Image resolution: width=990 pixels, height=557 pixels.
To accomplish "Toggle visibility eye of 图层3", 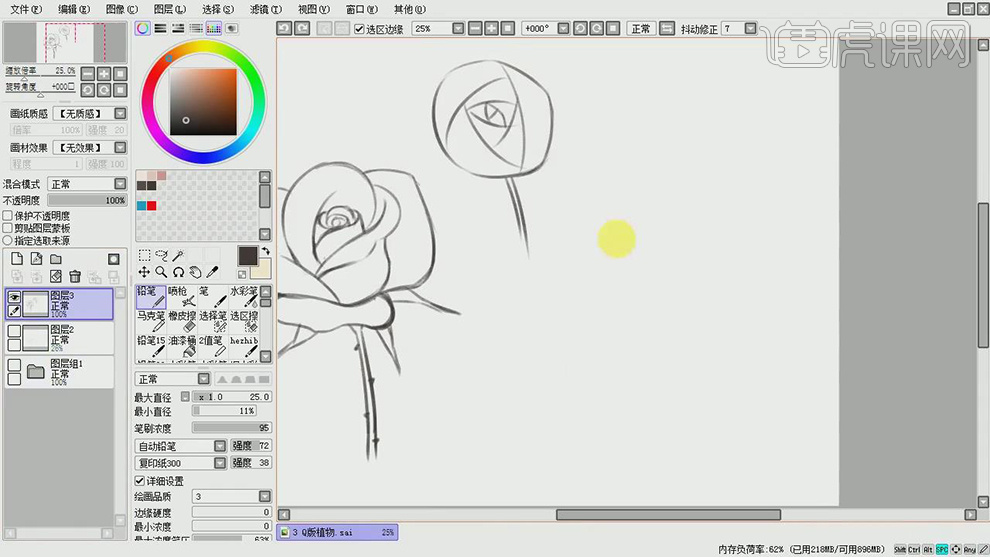I will (x=14, y=297).
